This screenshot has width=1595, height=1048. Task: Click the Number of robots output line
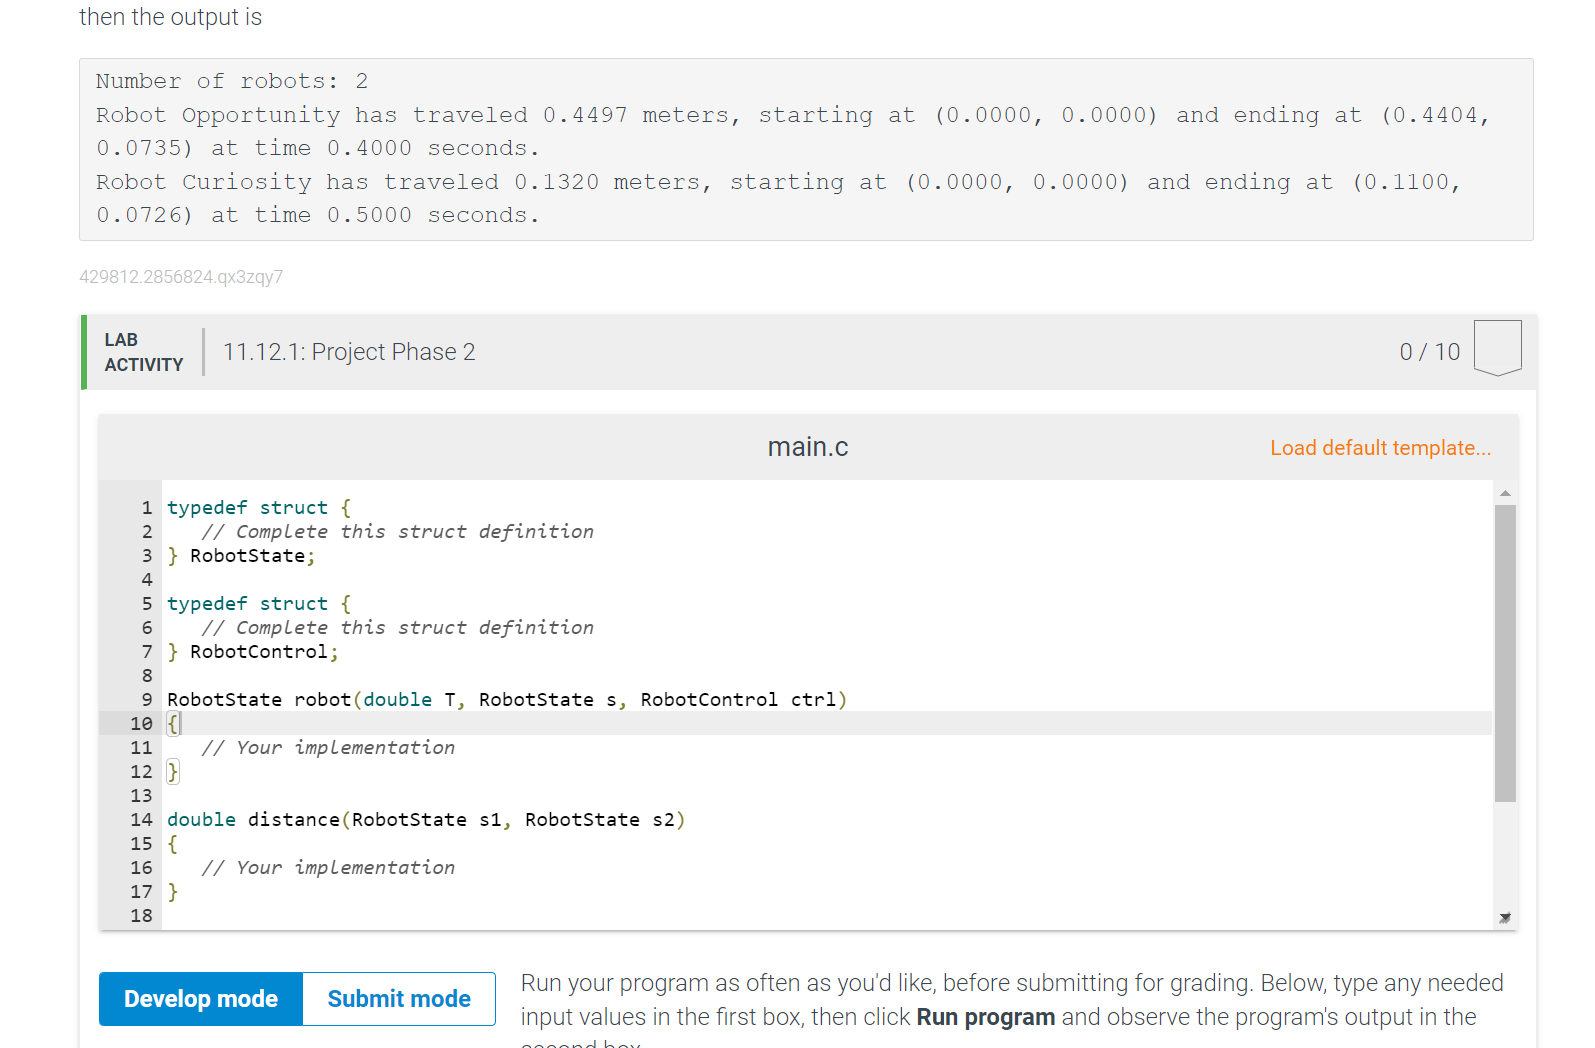tap(232, 81)
